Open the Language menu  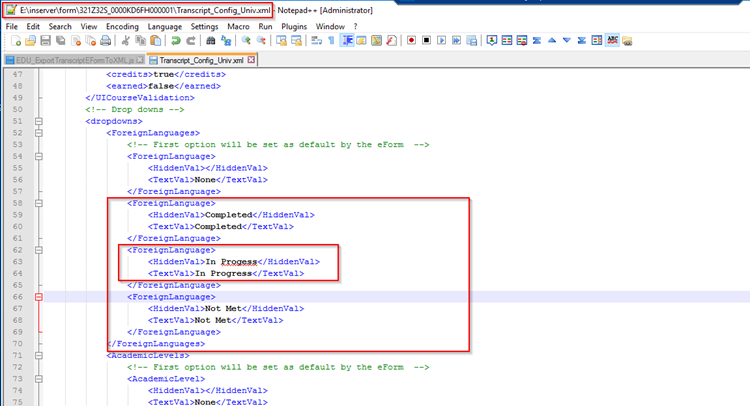(165, 26)
